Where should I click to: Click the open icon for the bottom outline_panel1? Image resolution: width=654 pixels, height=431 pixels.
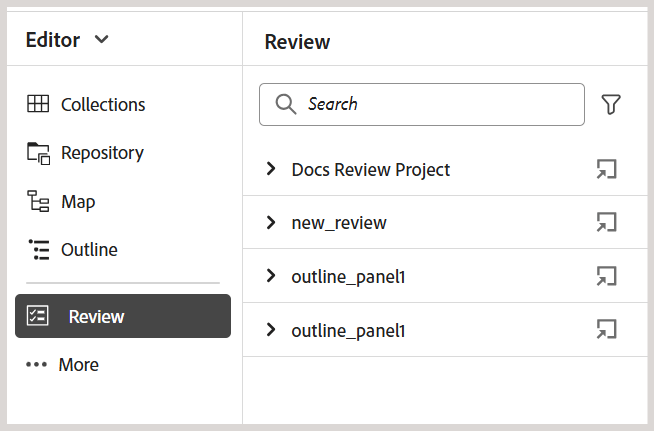click(x=605, y=329)
